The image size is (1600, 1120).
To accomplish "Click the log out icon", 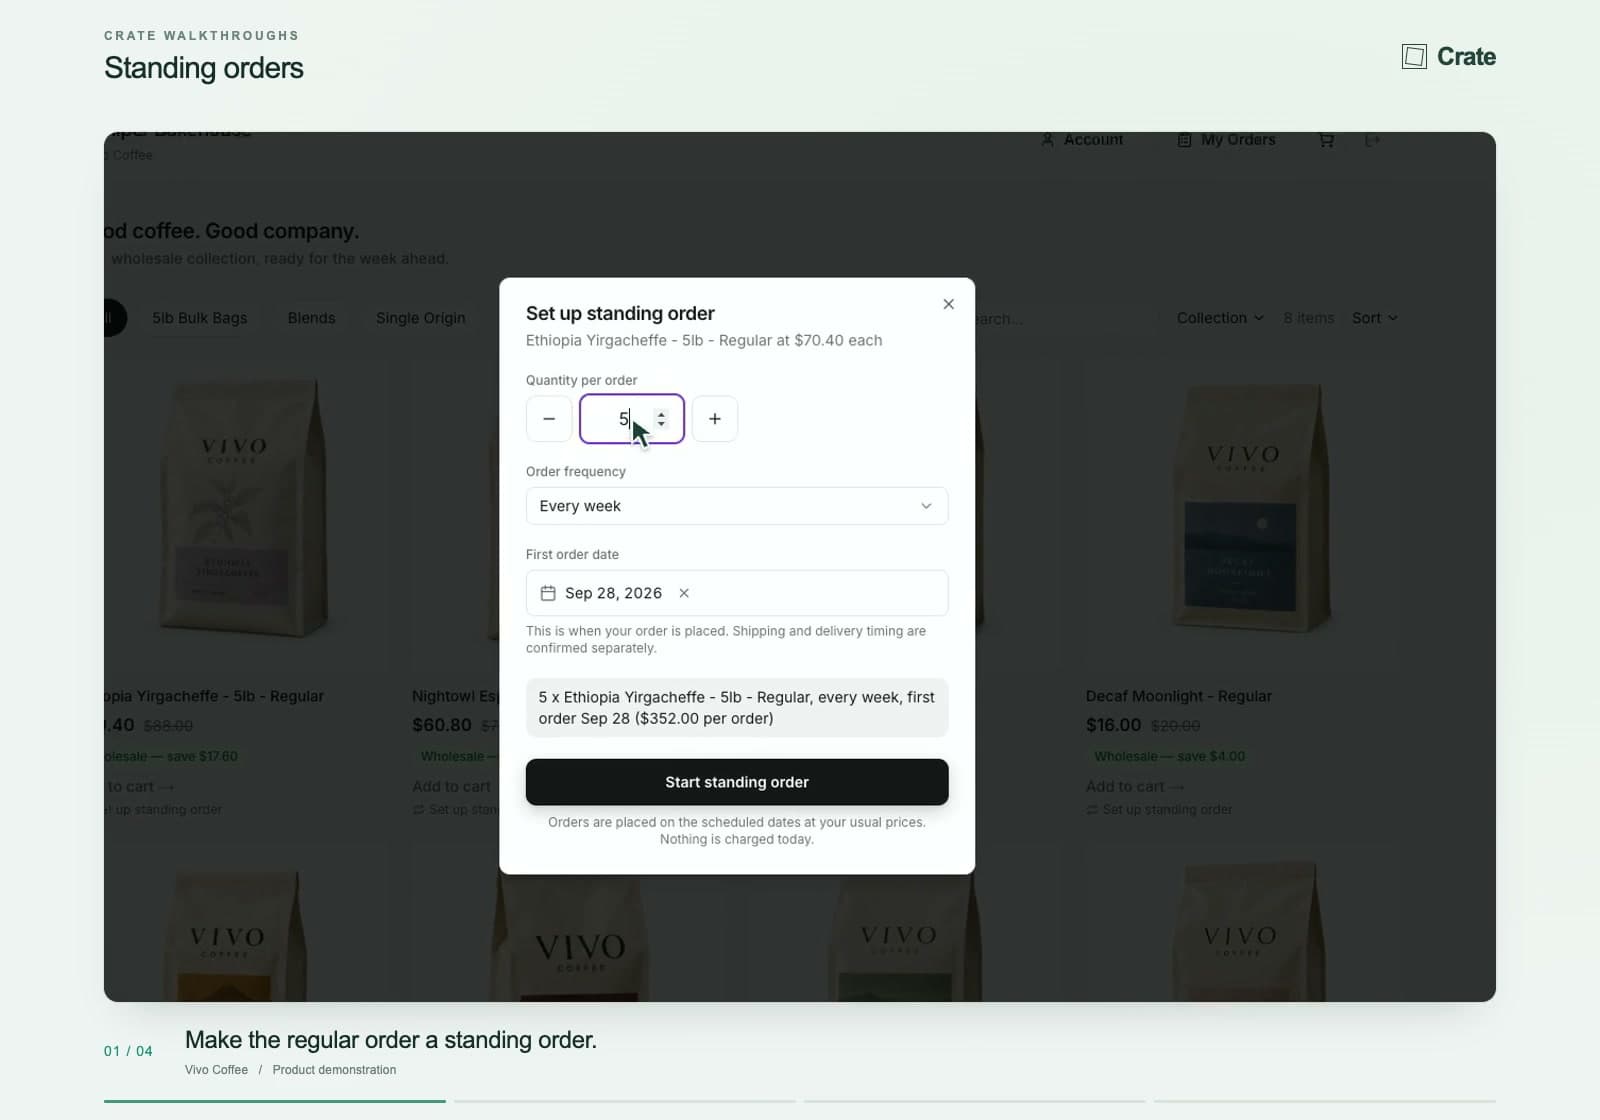I will pyautogui.click(x=1372, y=140).
